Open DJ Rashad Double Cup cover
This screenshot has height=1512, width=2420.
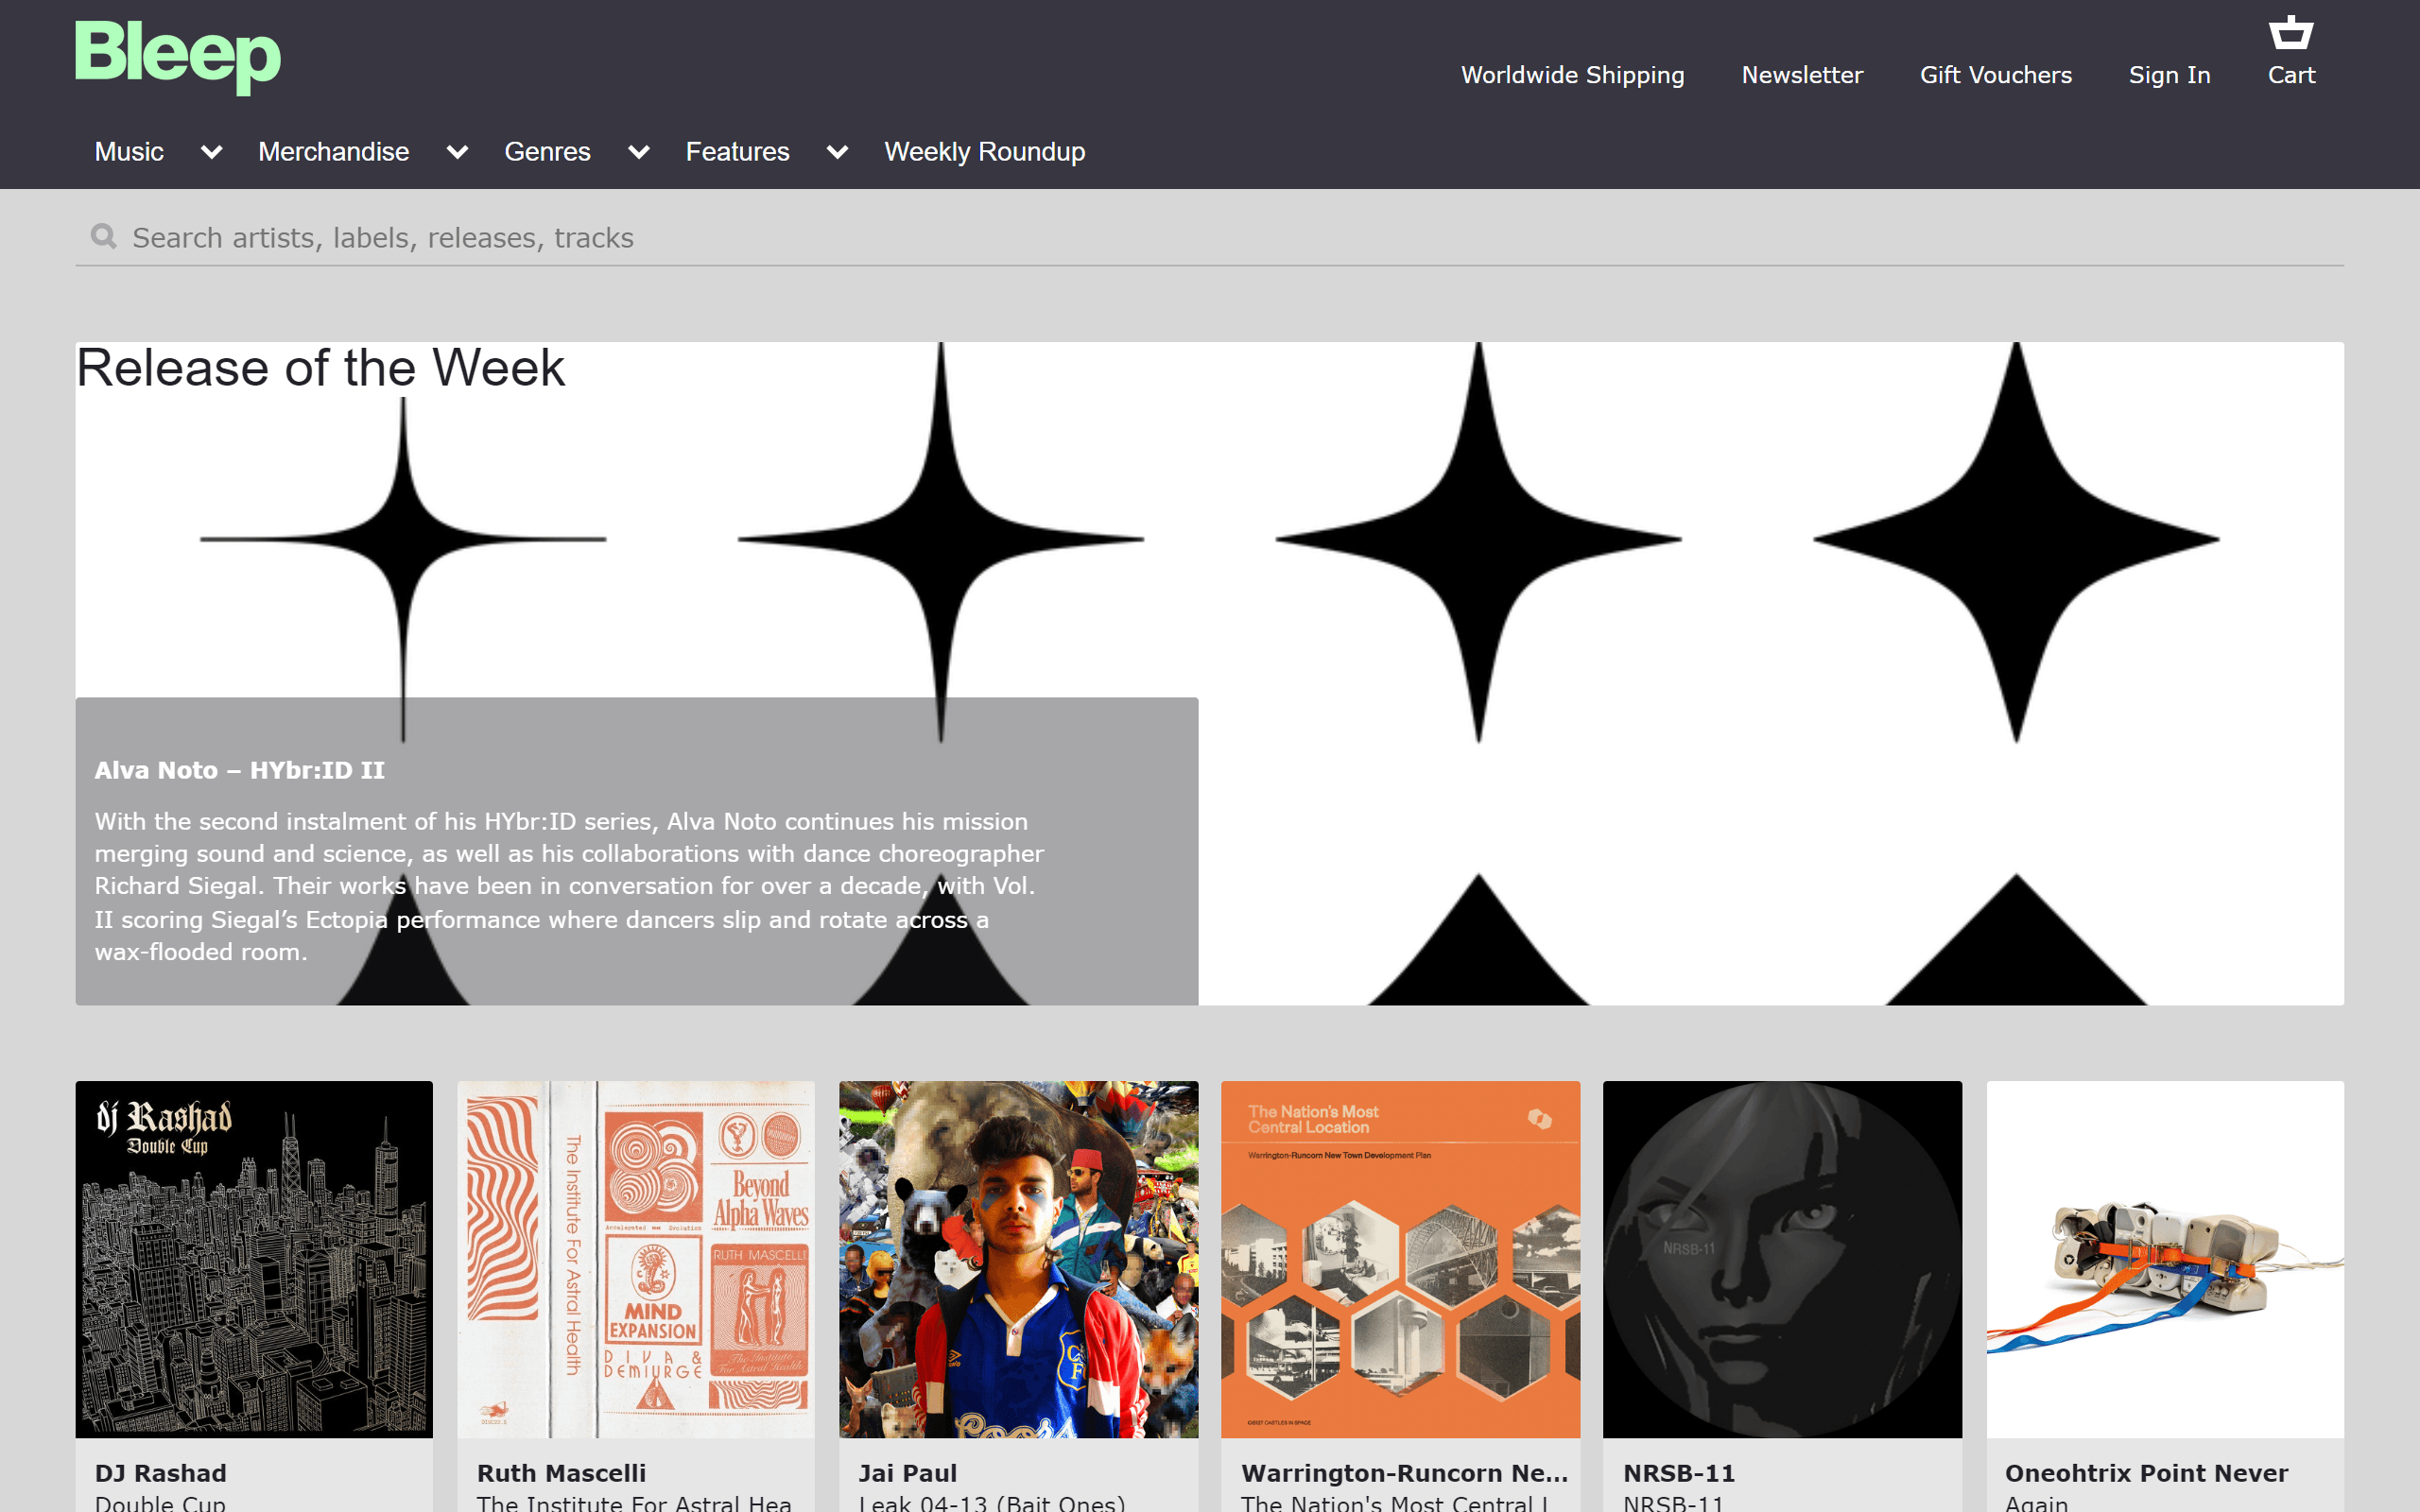pos(254,1259)
